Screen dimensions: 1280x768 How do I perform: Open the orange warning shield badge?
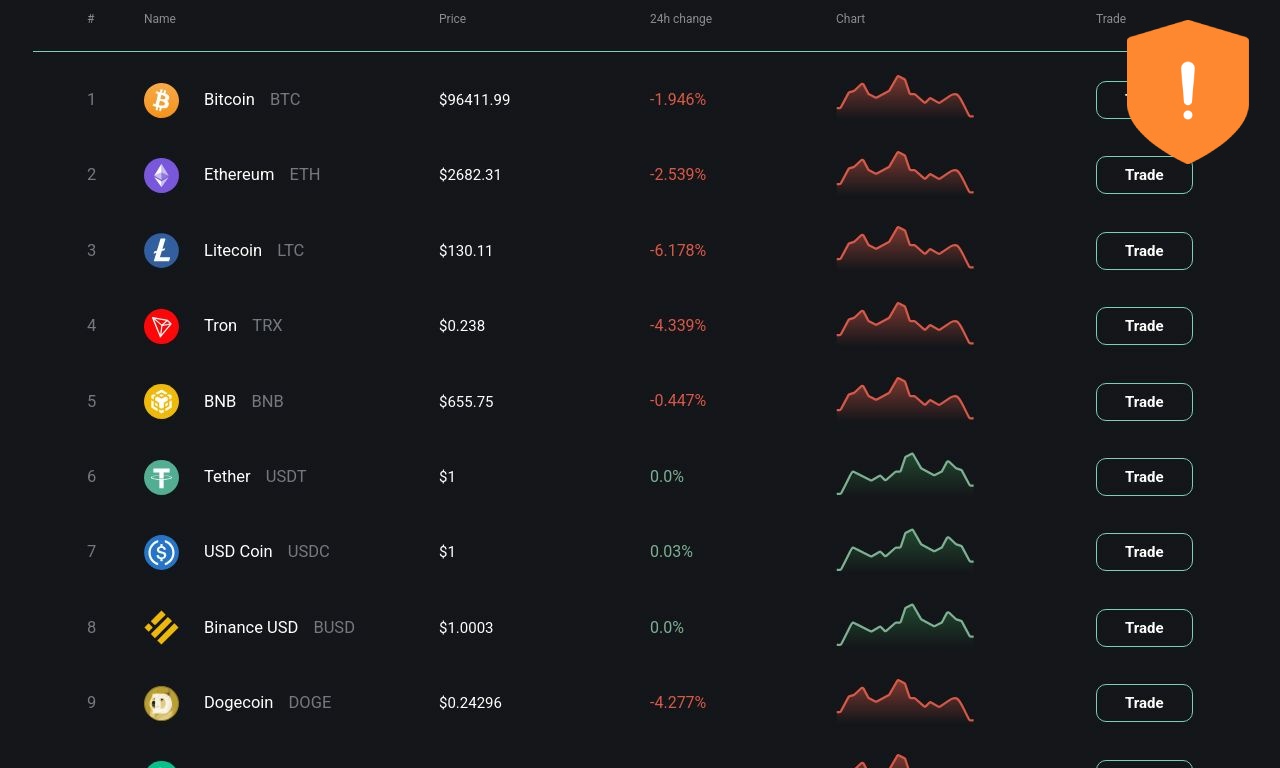[1188, 91]
